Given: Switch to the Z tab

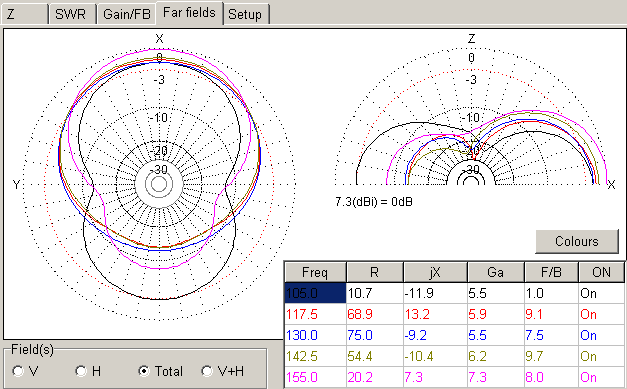Looking at the screenshot, I should (x=24, y=14).
